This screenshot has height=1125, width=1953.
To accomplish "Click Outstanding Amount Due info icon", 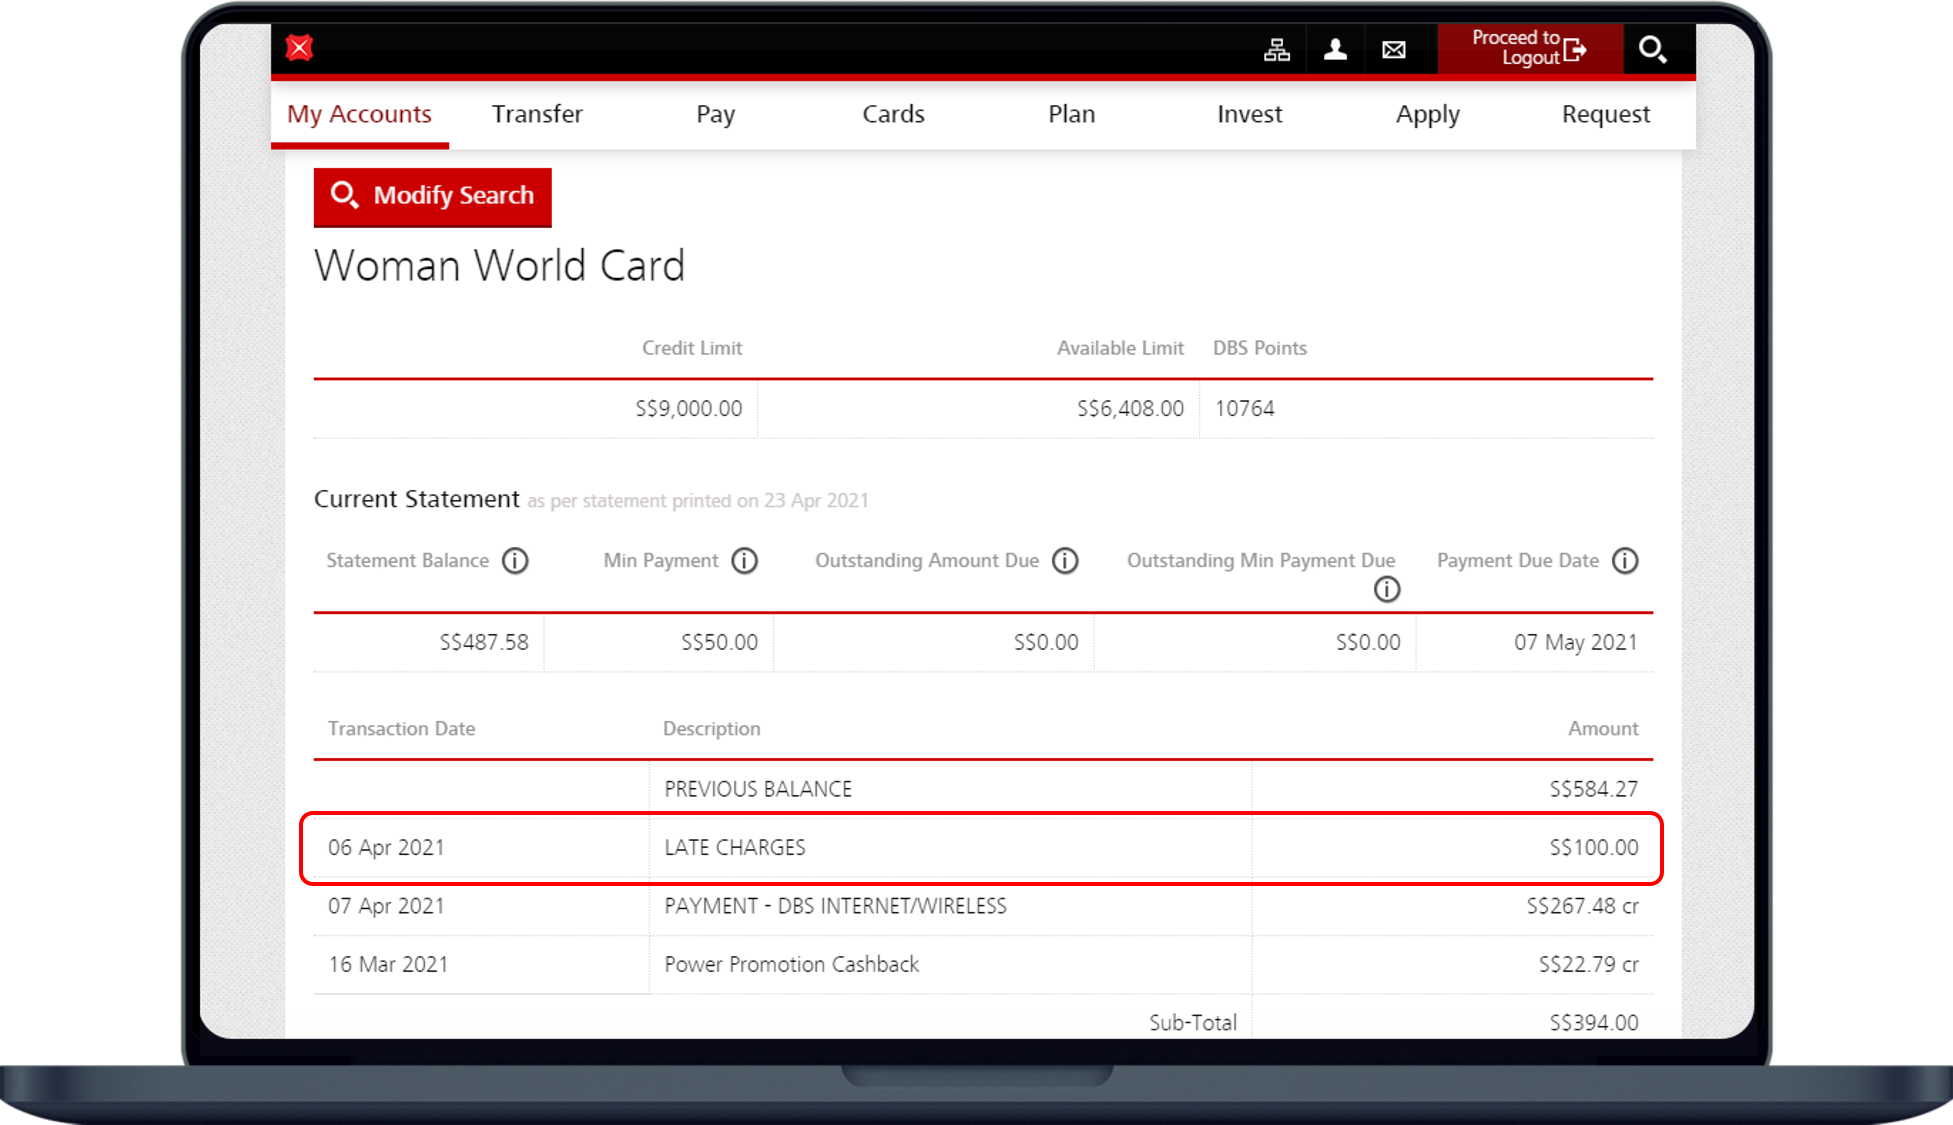I will pyautogui.click(x=1065, y=561).
